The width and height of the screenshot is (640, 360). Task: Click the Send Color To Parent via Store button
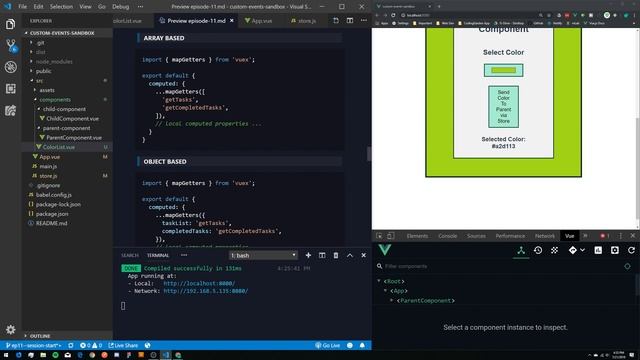[x=503, y=107]
